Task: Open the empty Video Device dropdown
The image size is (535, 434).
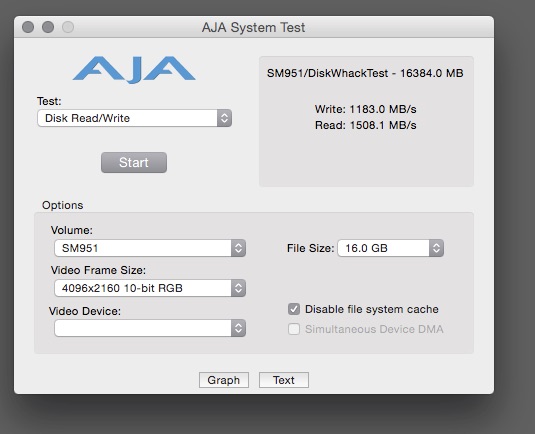Action: tap(150, 328)
